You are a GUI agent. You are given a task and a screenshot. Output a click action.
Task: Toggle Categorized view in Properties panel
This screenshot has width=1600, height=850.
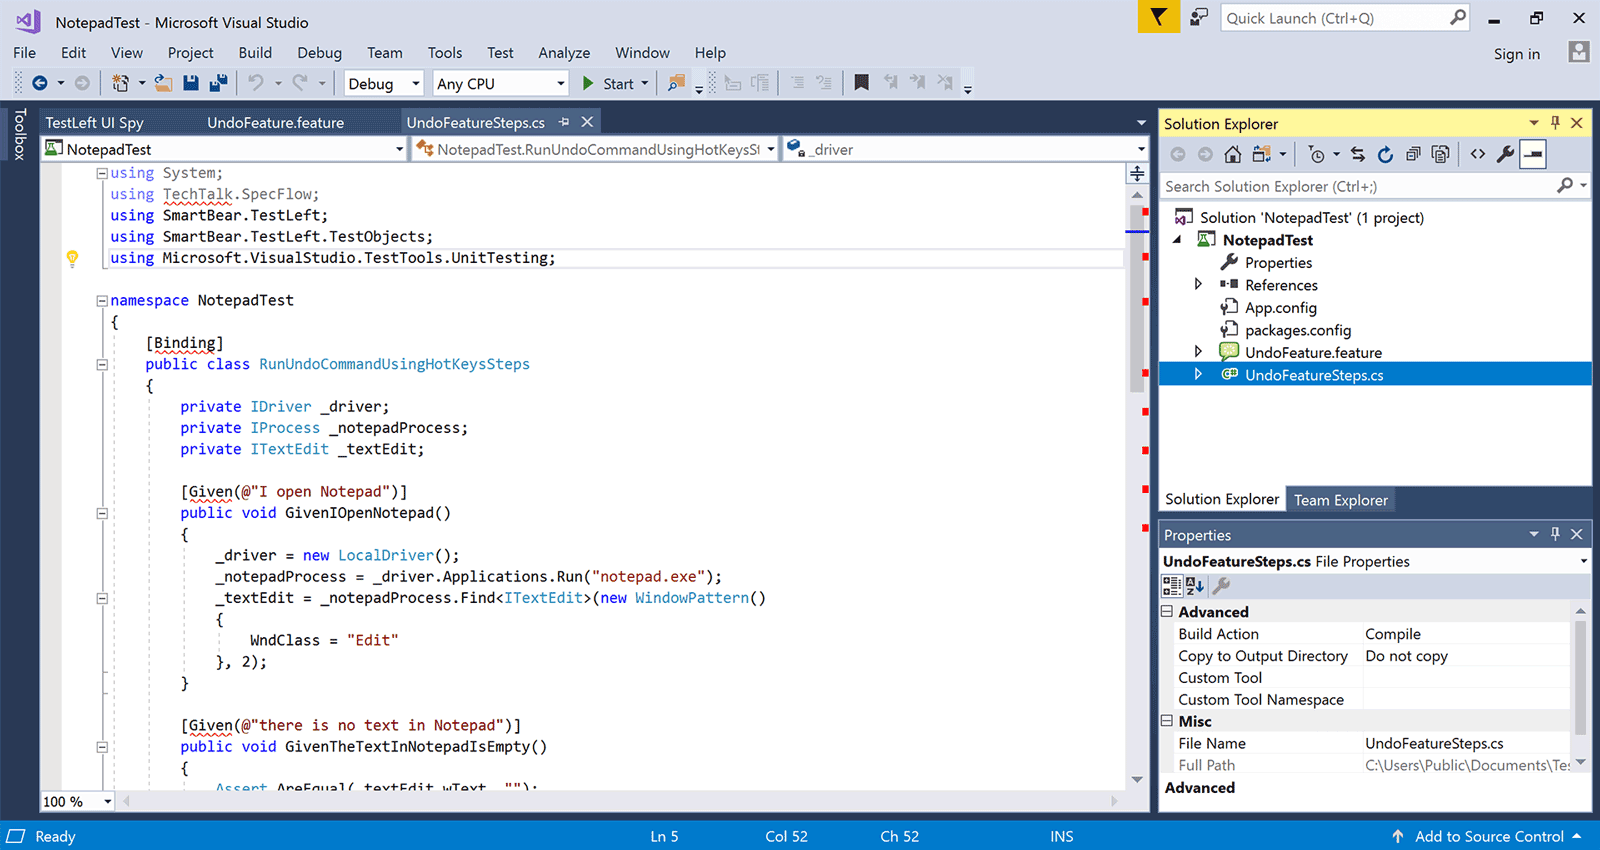pyautogui.click(x=1172, y=587)
